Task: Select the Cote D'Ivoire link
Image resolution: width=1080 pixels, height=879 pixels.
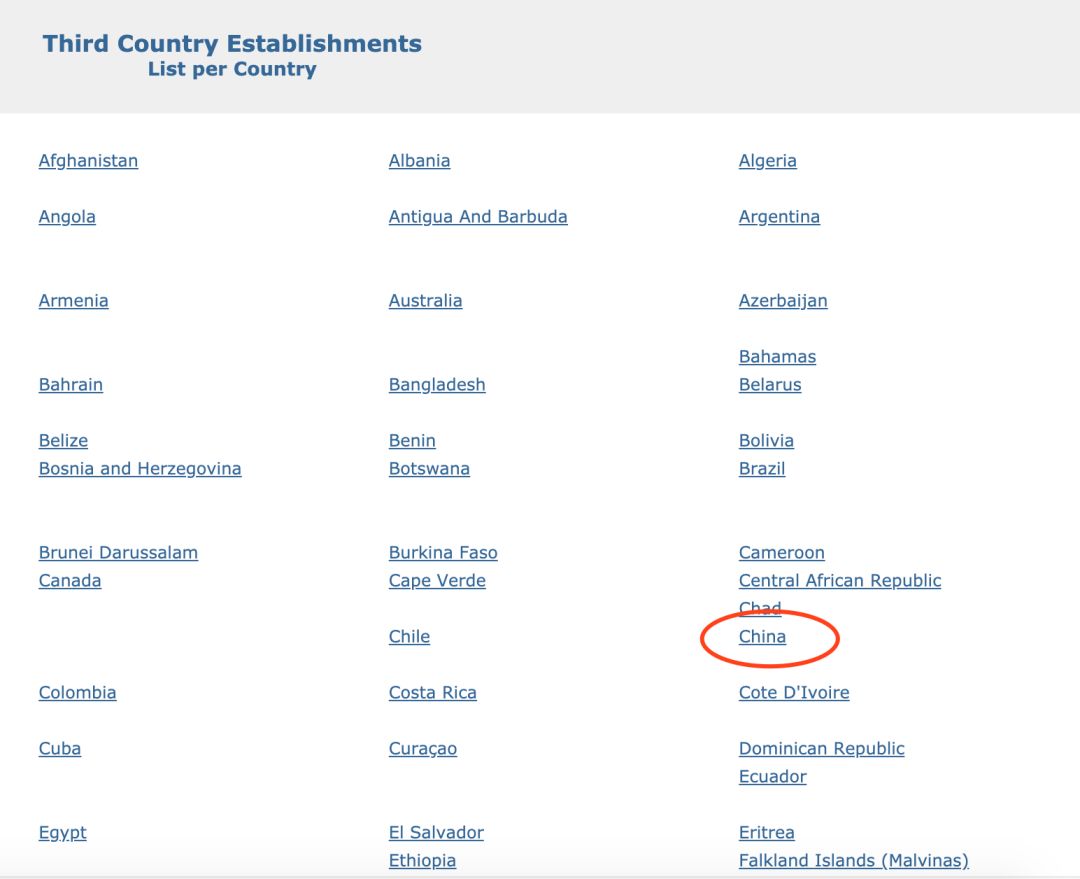Action: click(x=794, y=693)
